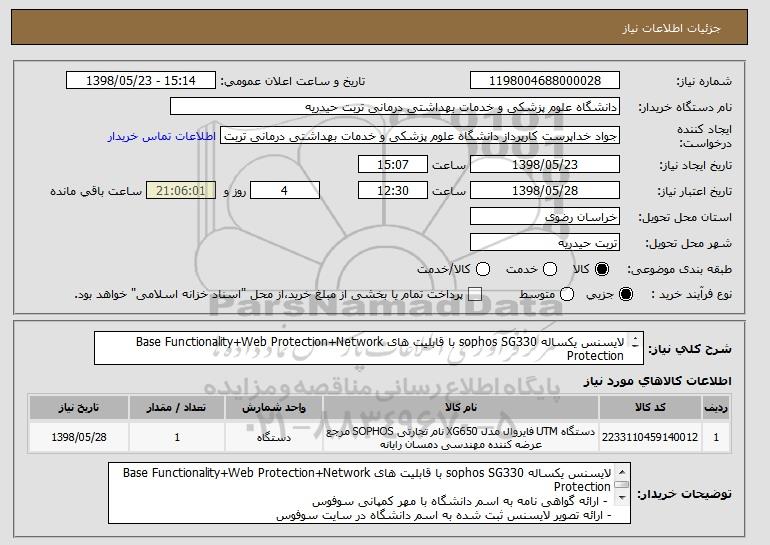Click the 1398/05/28 need-date table cell
This screenshot has width=770, height=545.
[x=79, y=437]
